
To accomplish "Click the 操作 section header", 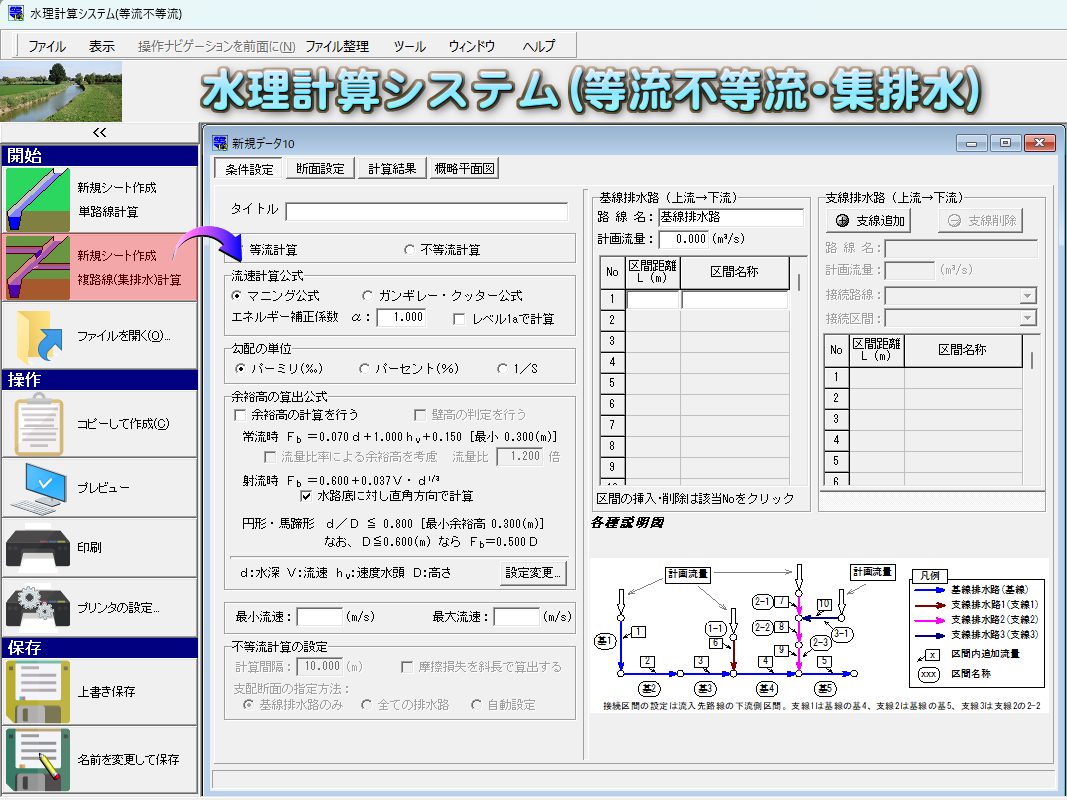I will tap(99, 380).
